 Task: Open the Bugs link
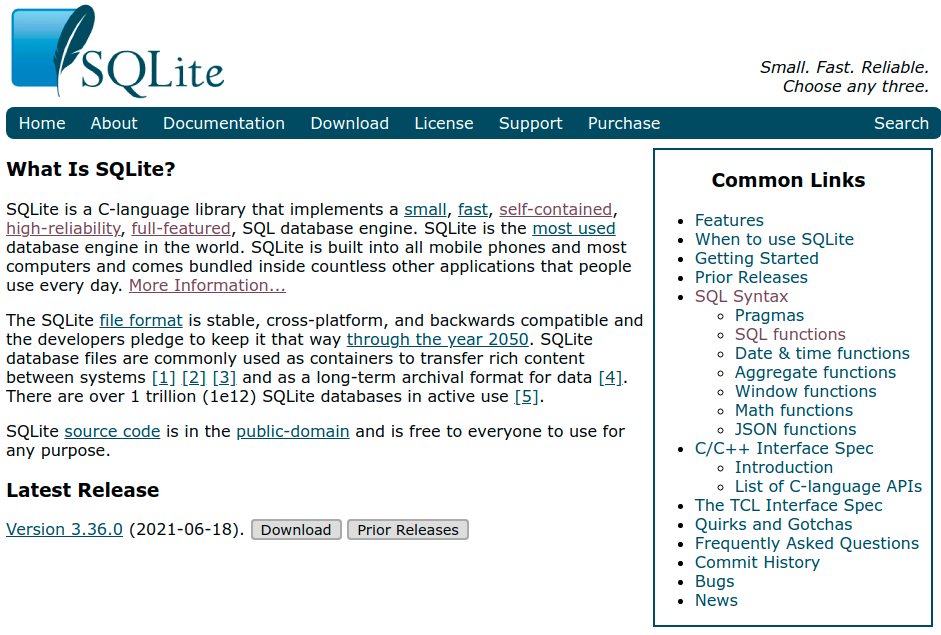(x=715, y=582)
